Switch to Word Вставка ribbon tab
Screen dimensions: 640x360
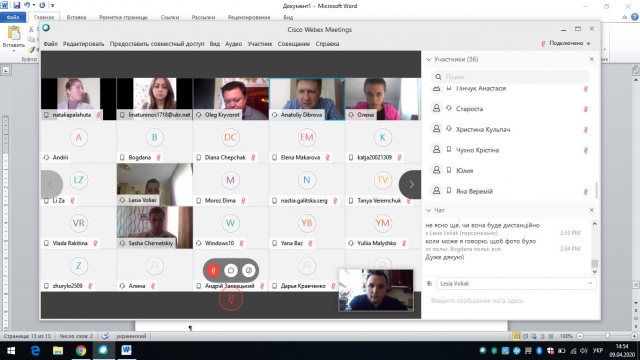click(76, 17)
